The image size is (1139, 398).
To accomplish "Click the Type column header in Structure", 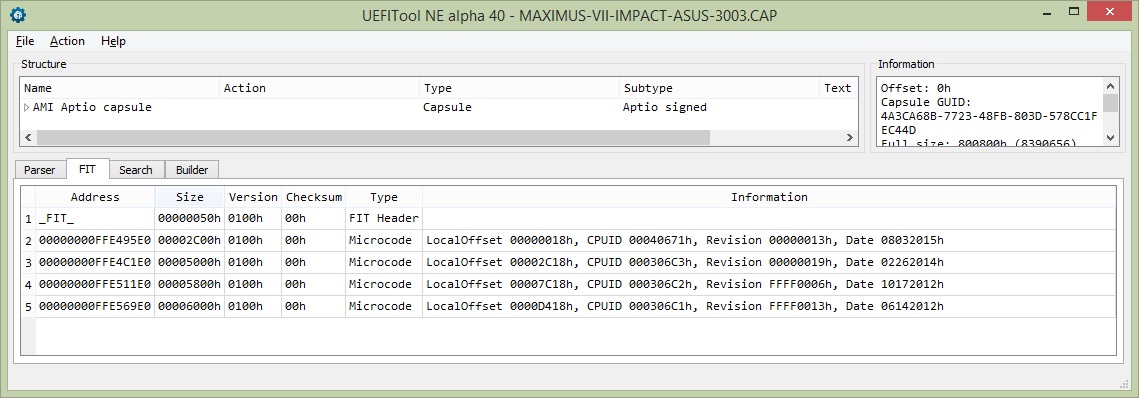I will (x=519, y=88).
